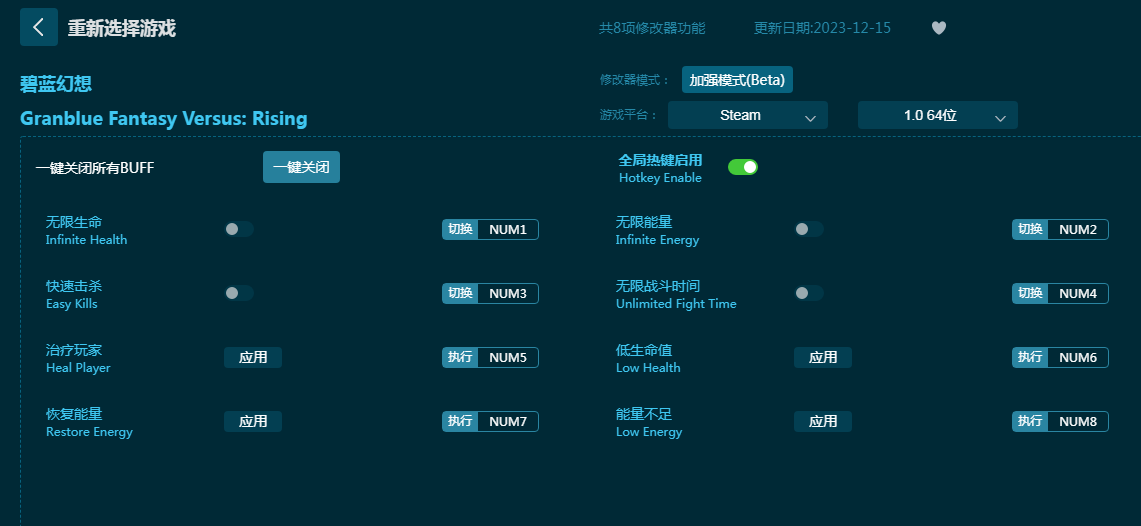This screenshot has width=1141, height=526.
Task: Click the NUM7 hotkey for Restore Energy
Action: click(508, 421)
